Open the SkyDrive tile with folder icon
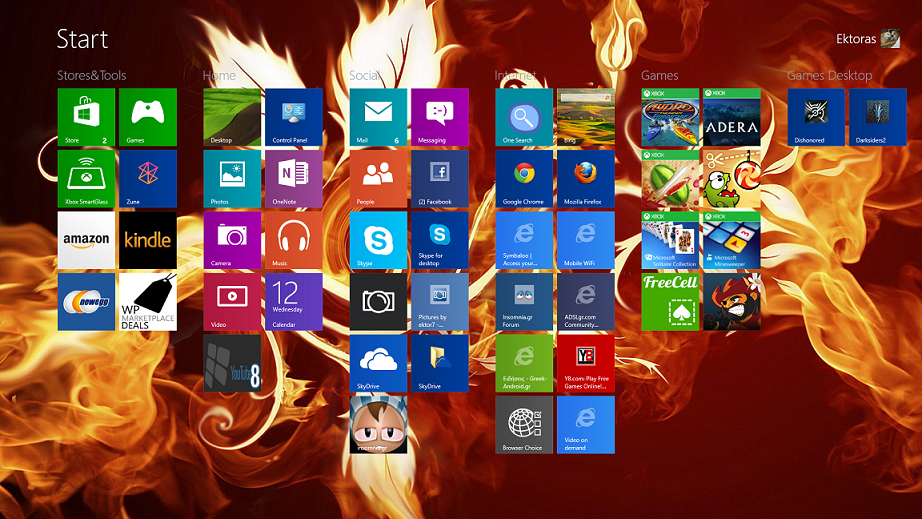 440,363
